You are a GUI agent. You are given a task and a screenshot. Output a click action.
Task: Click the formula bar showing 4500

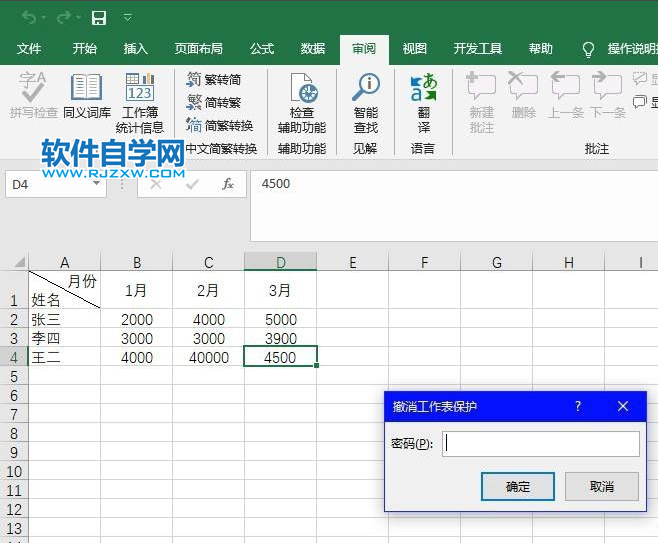(454, 206)
